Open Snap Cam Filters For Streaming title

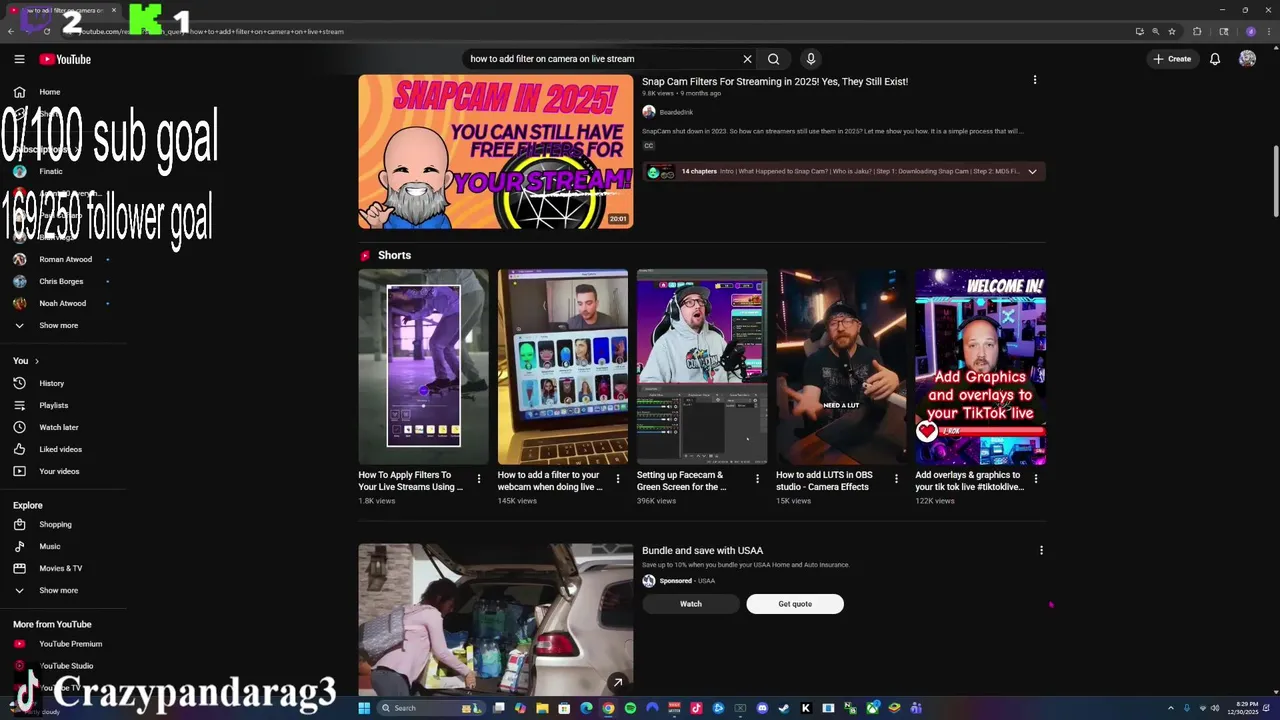(775, 82)
